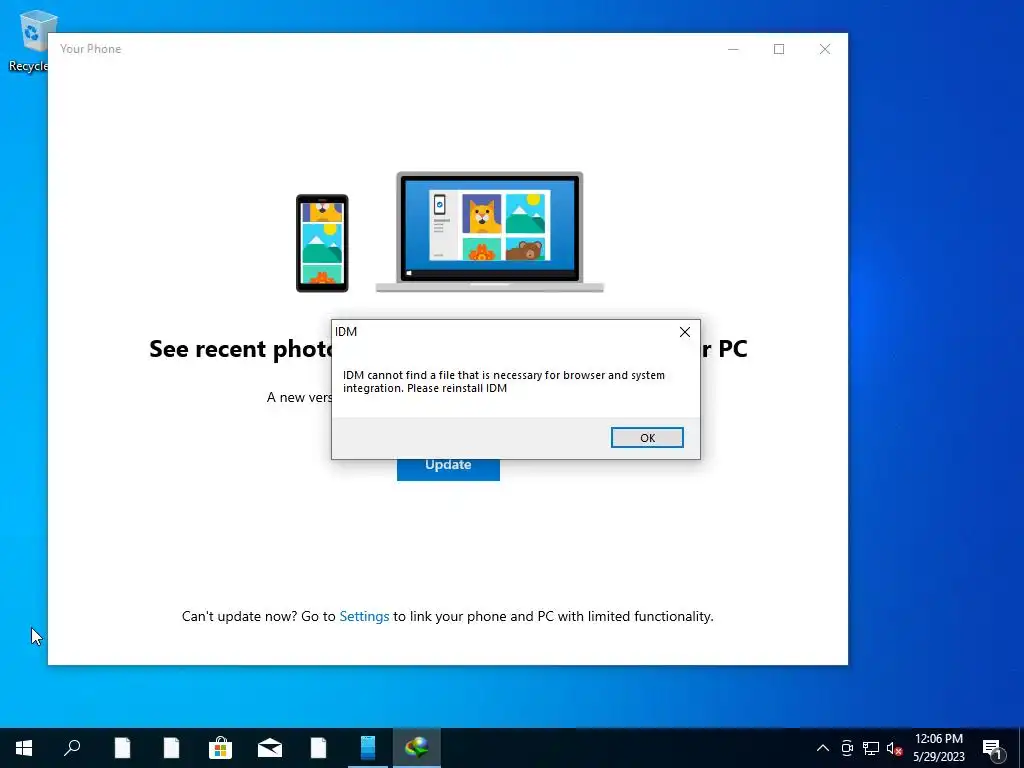Maximize the Your Phone window
This screenshot has height=768, width=1024.
point(778,49)
